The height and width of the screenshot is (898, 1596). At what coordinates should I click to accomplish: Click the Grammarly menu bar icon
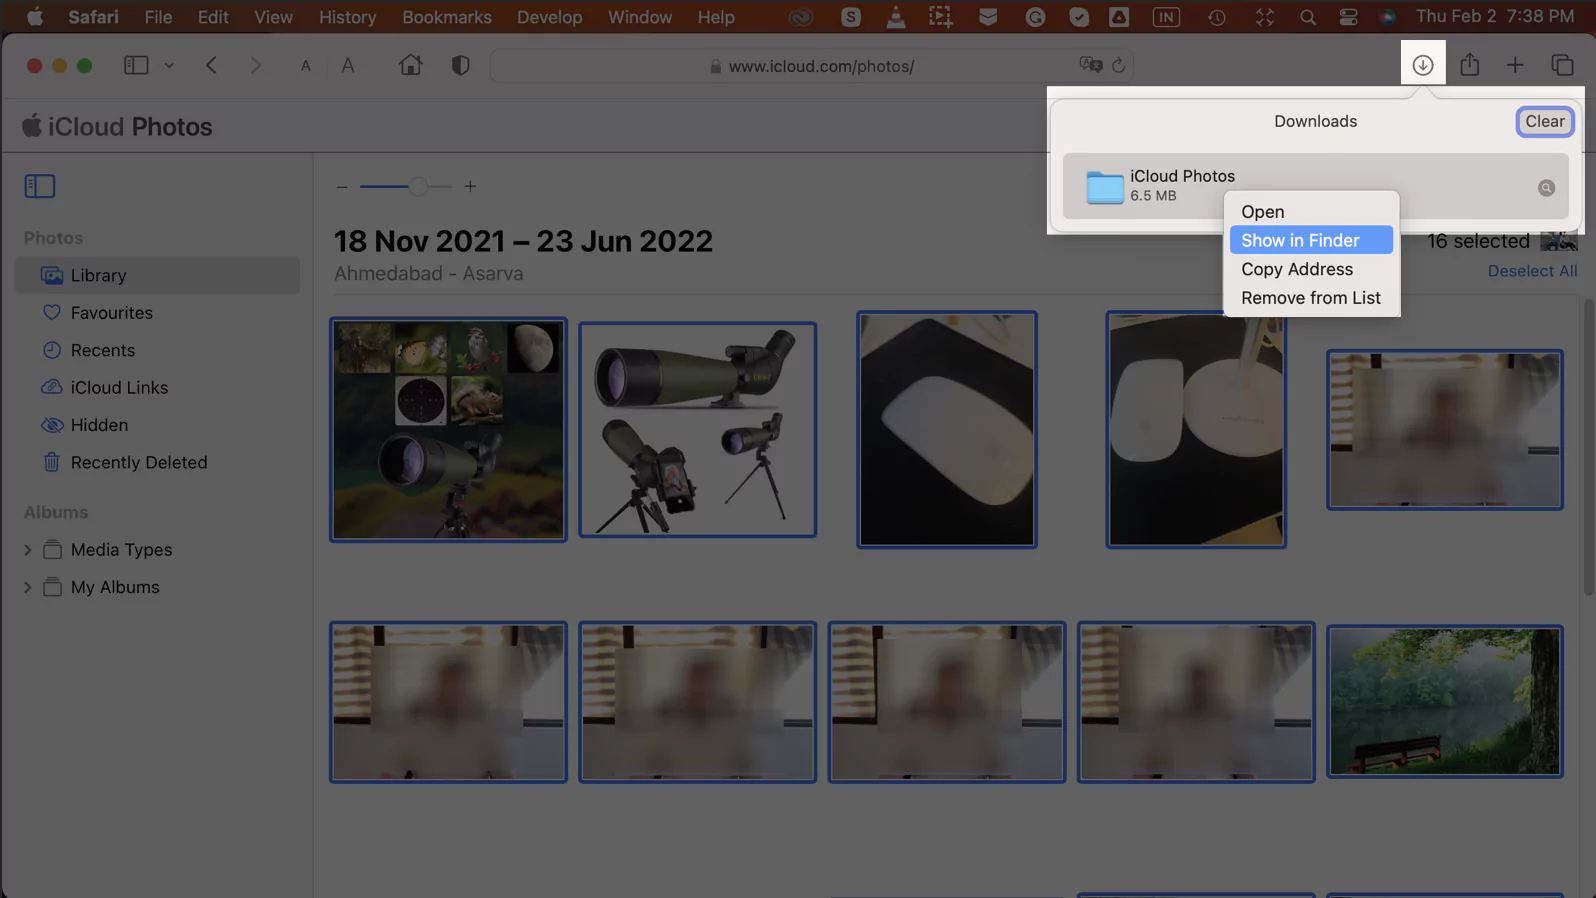[x=1035, y=17]
